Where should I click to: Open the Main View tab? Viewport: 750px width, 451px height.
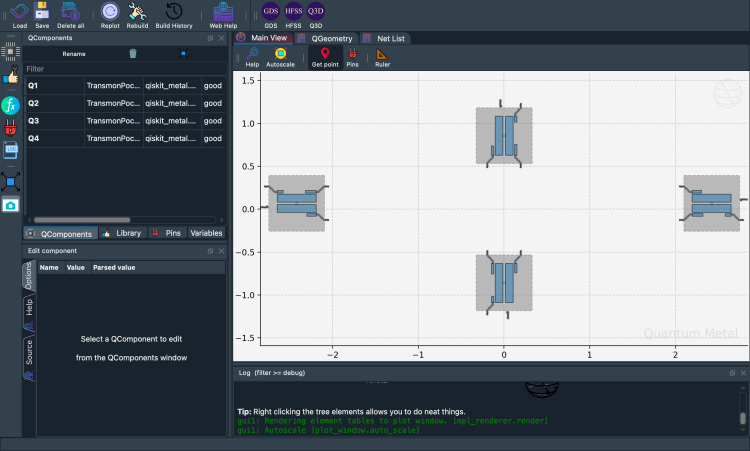tap(263, 38)
